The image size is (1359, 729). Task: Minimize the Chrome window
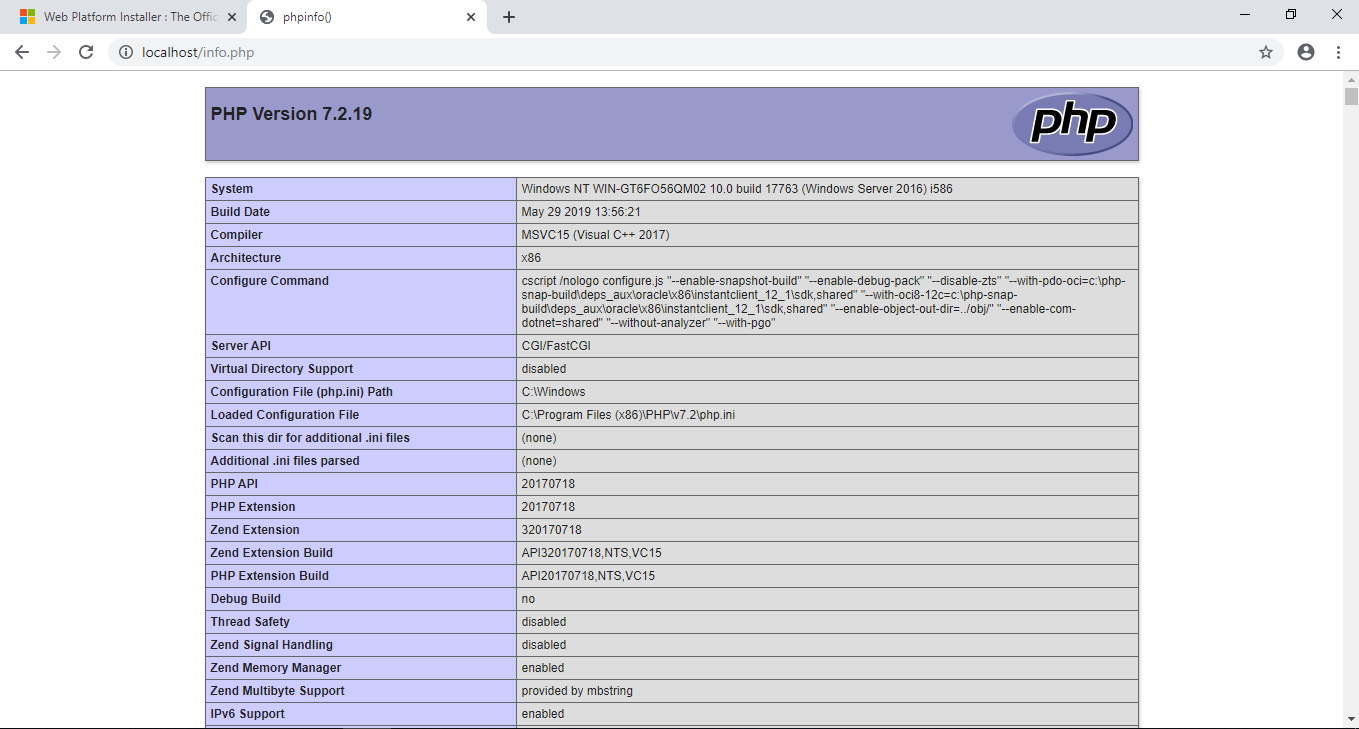click(1245, 14)
